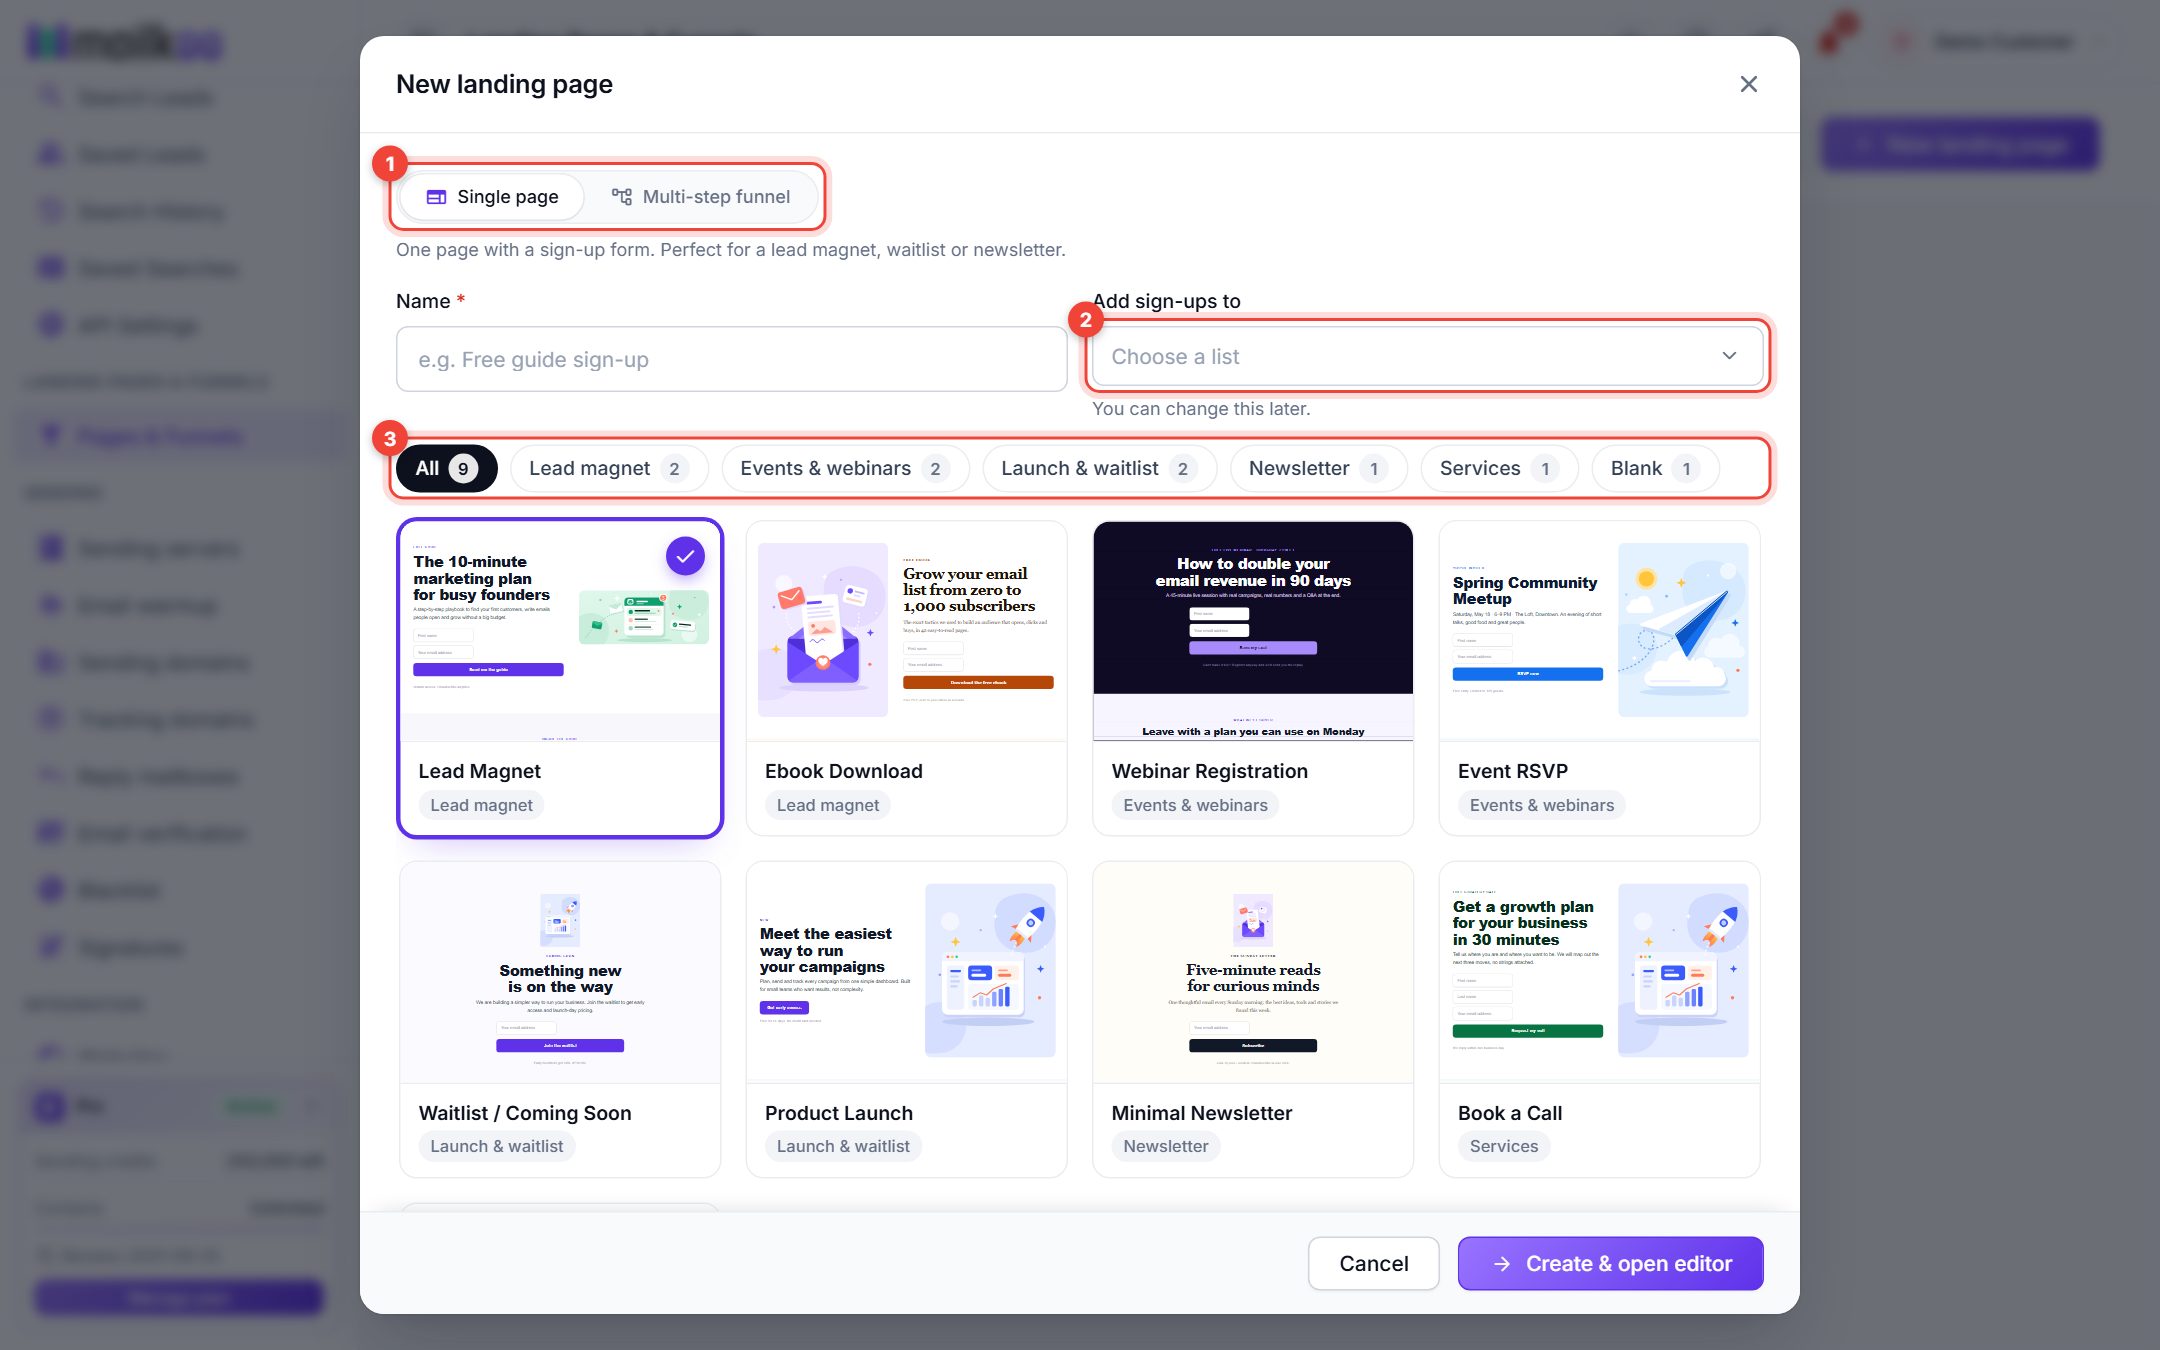Show All templates filter

(x=446, y=468)
